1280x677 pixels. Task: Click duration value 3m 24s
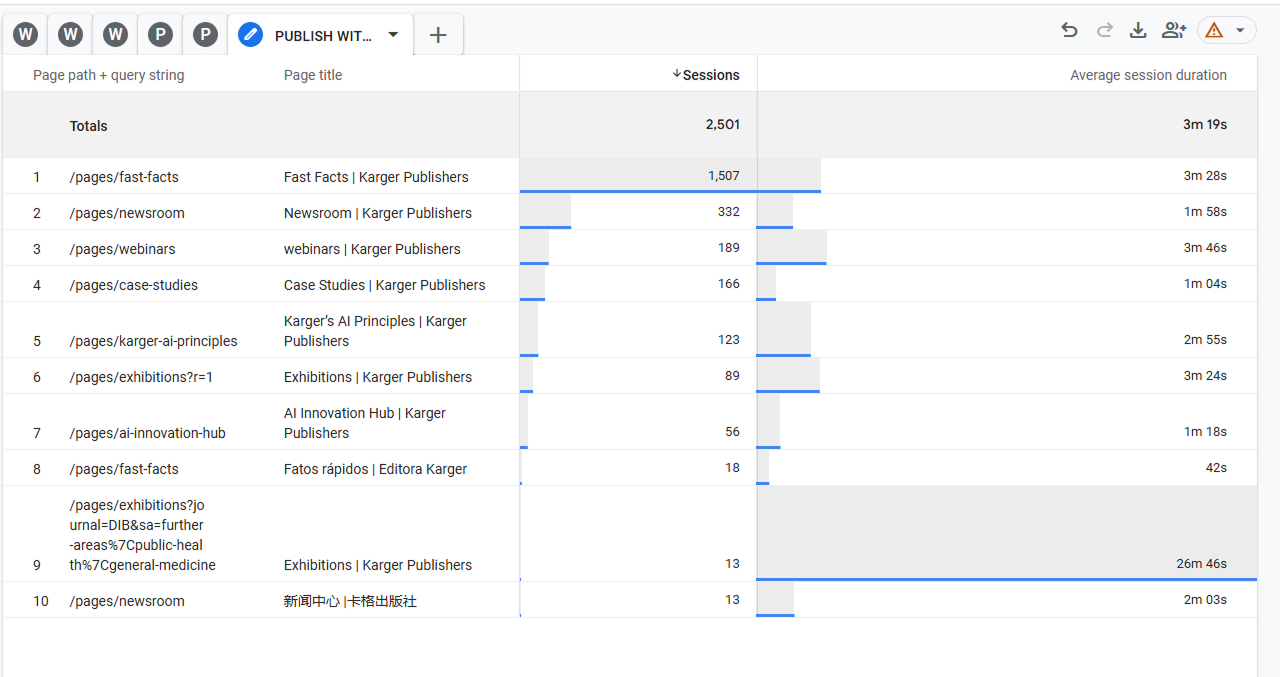pyautogui.click(x=1205, y=376)
